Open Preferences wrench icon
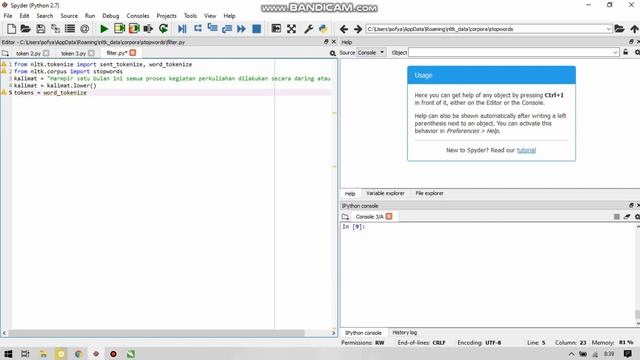This screenshot has height=360, width=640. click(309, 29)
